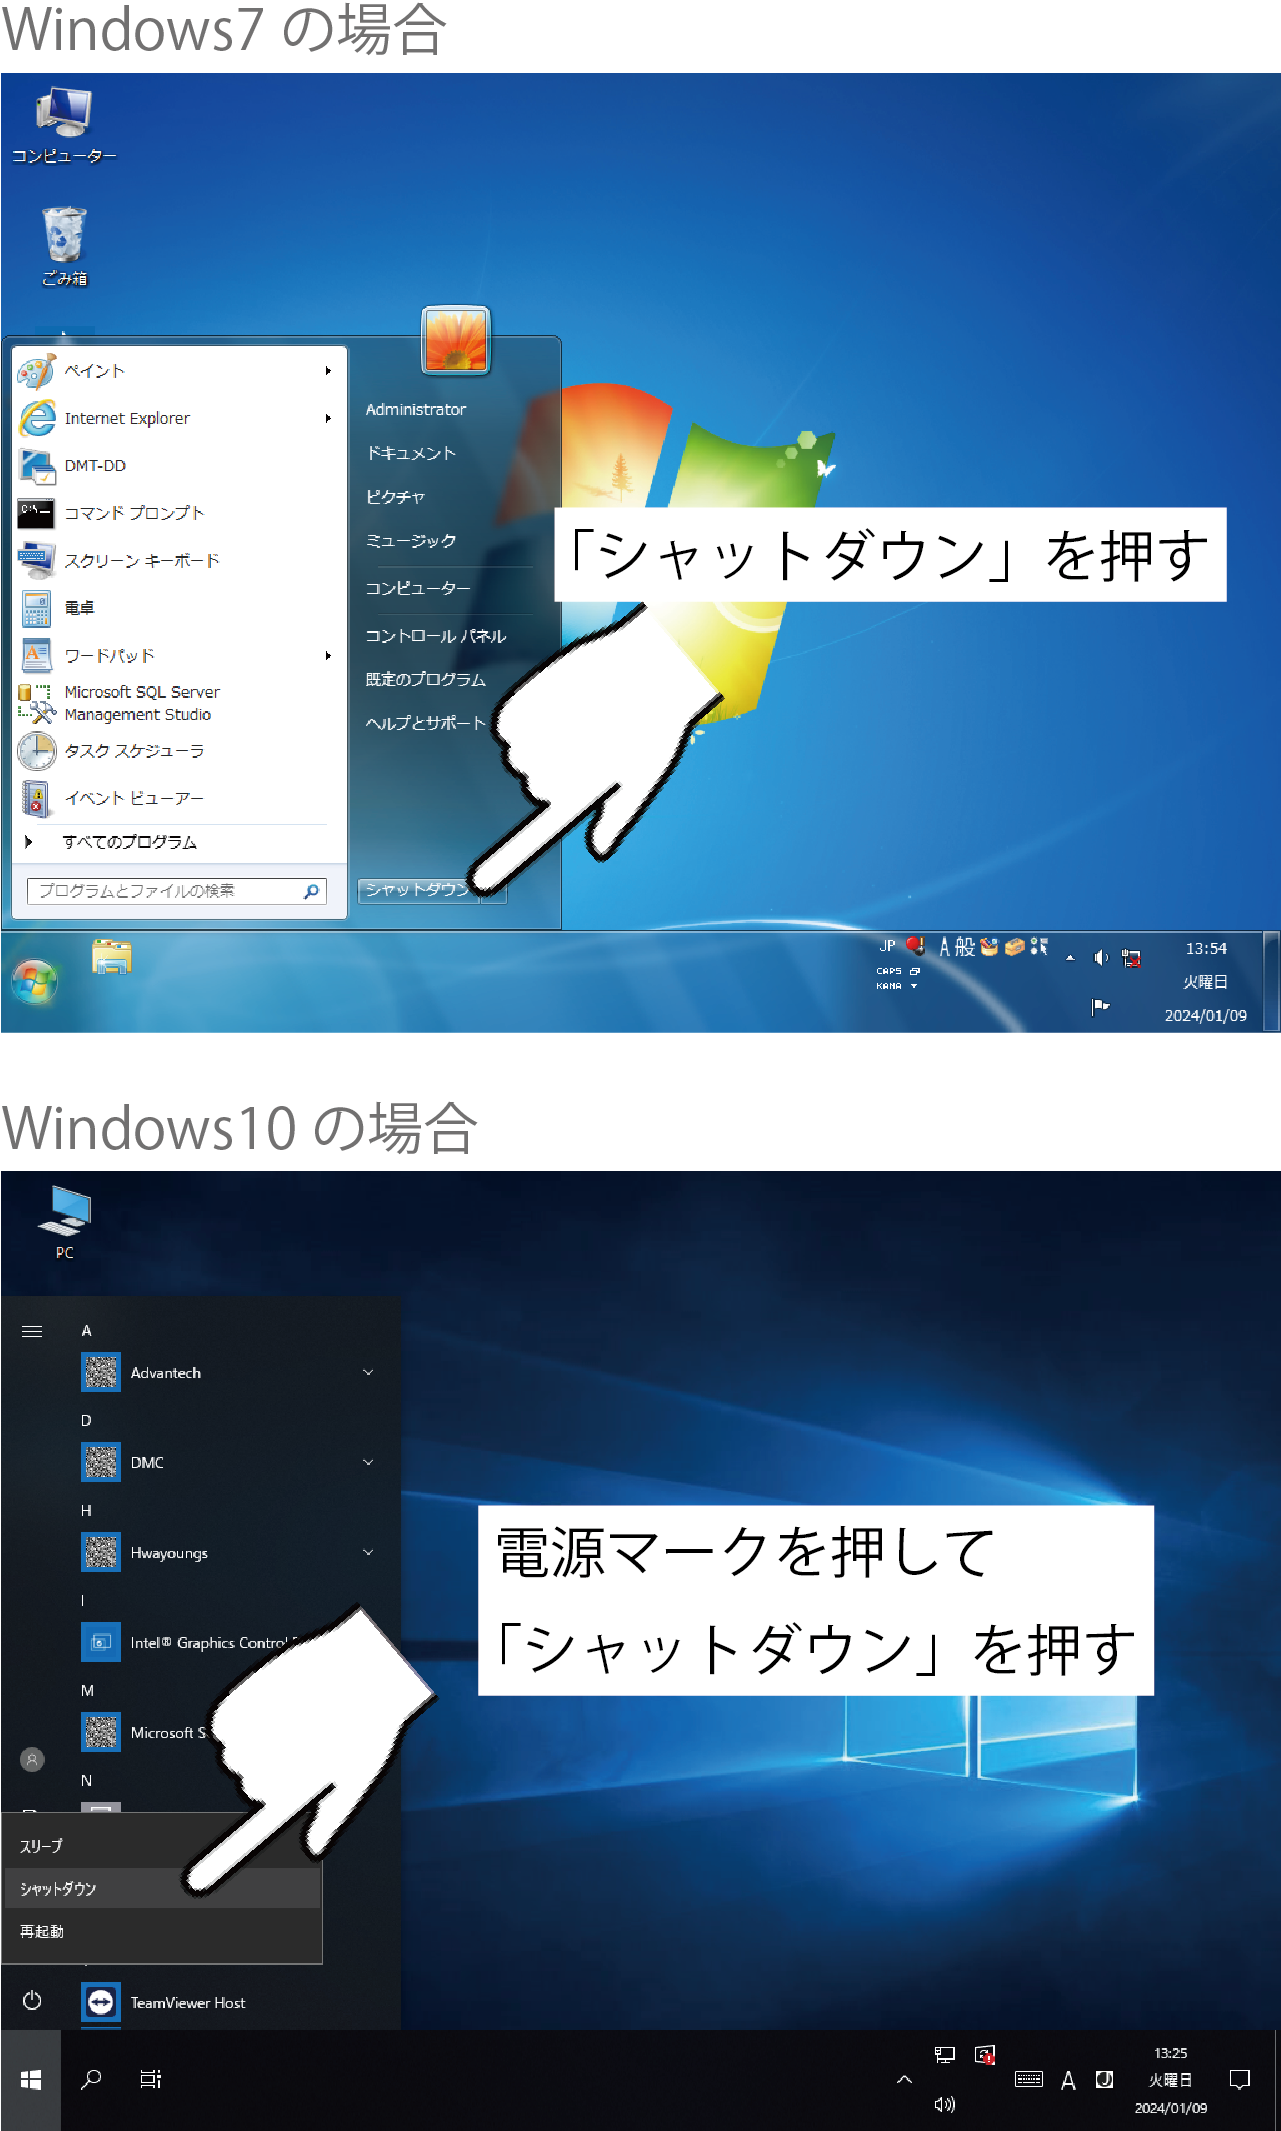Open the Windows 10 notification center icon

pos(1239,2079)
